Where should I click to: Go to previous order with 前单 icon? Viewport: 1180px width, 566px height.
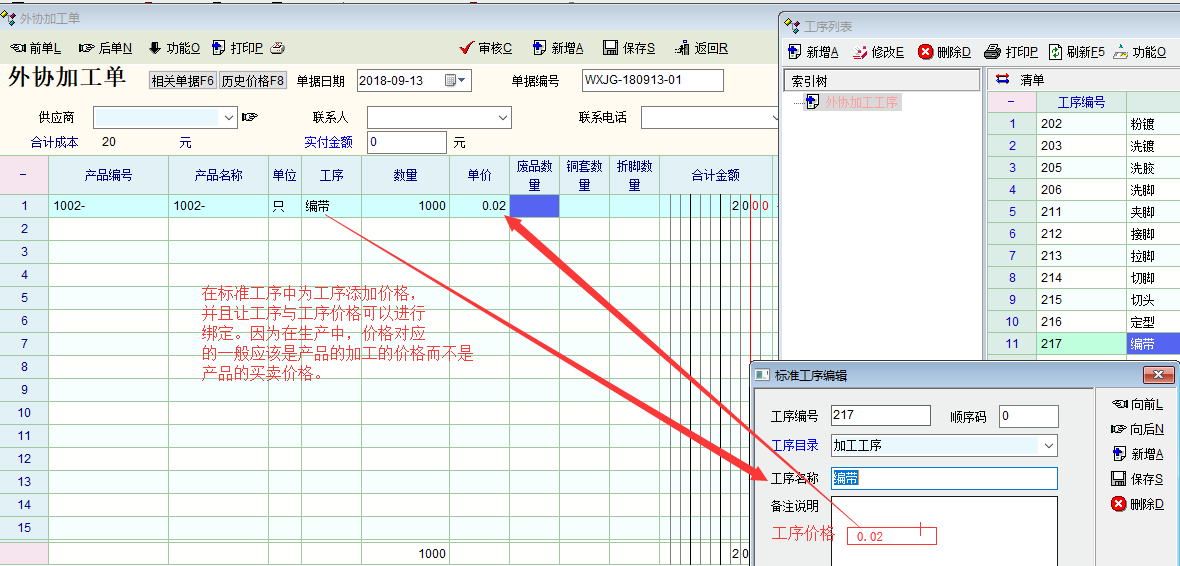pos(18,48)
